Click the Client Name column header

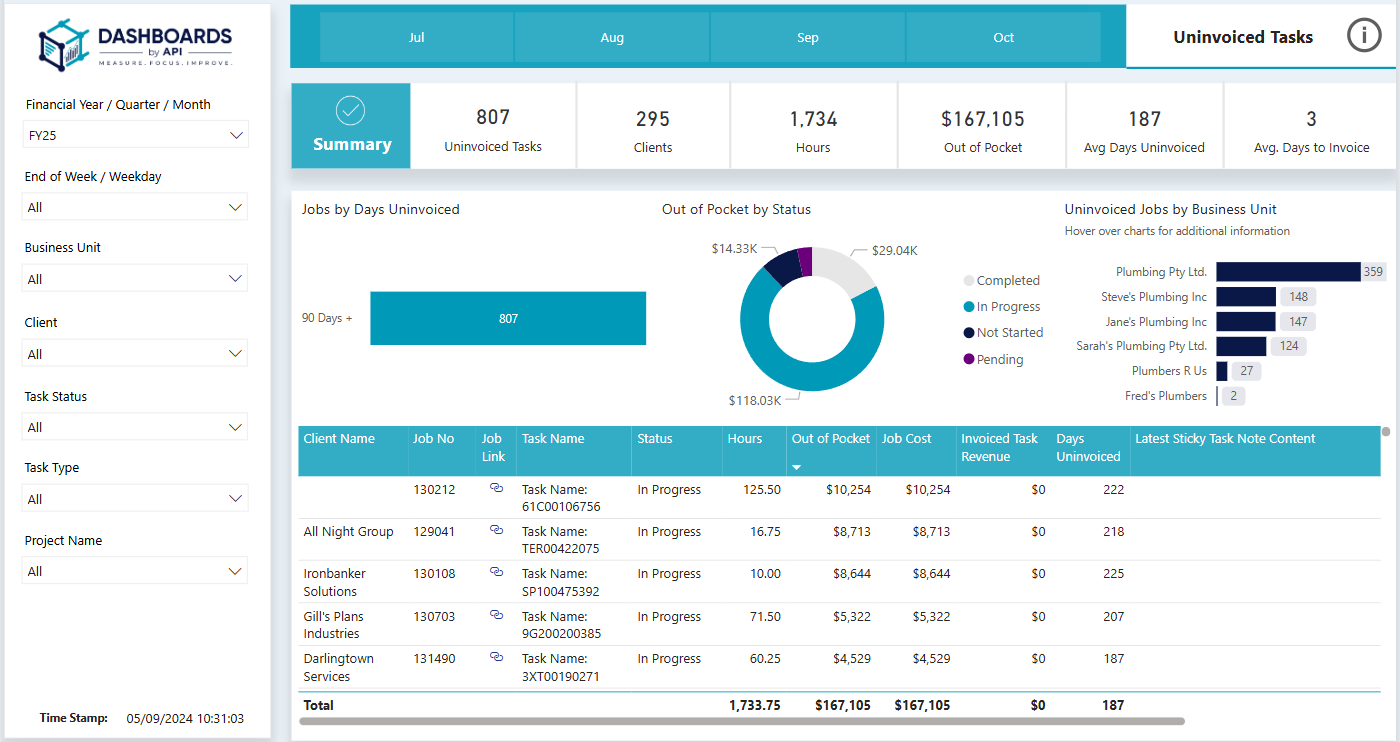pos(340,439)
